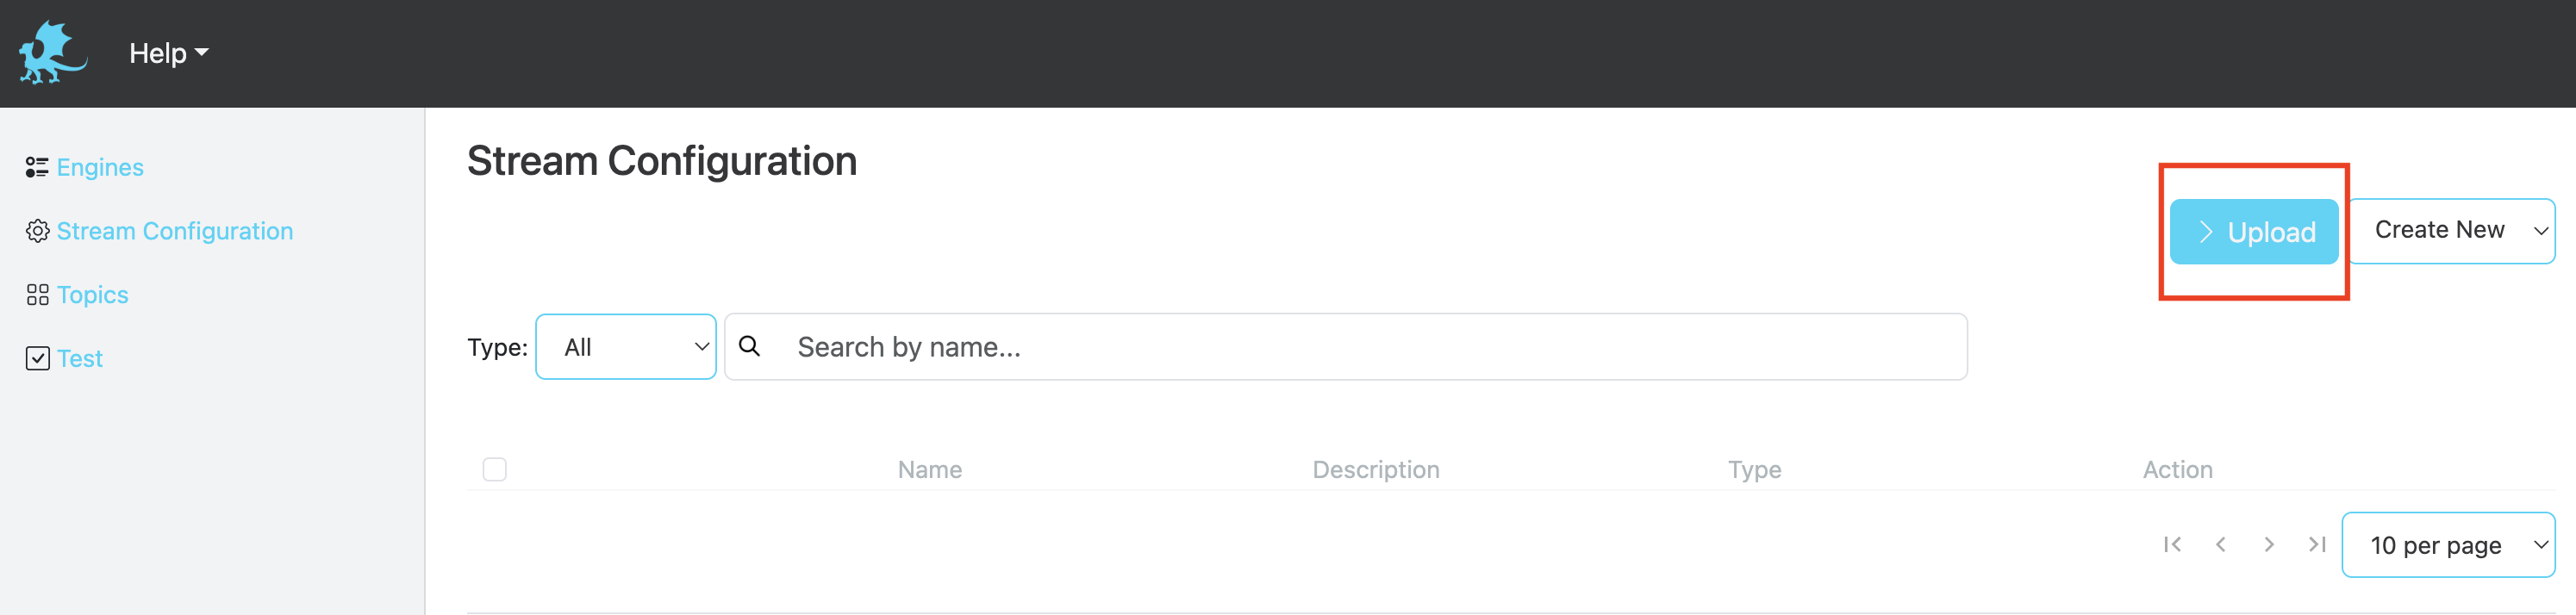Viewport: 2576px width, 615px height.
Task: Go to next page arrow
Action: point(2269,544)
